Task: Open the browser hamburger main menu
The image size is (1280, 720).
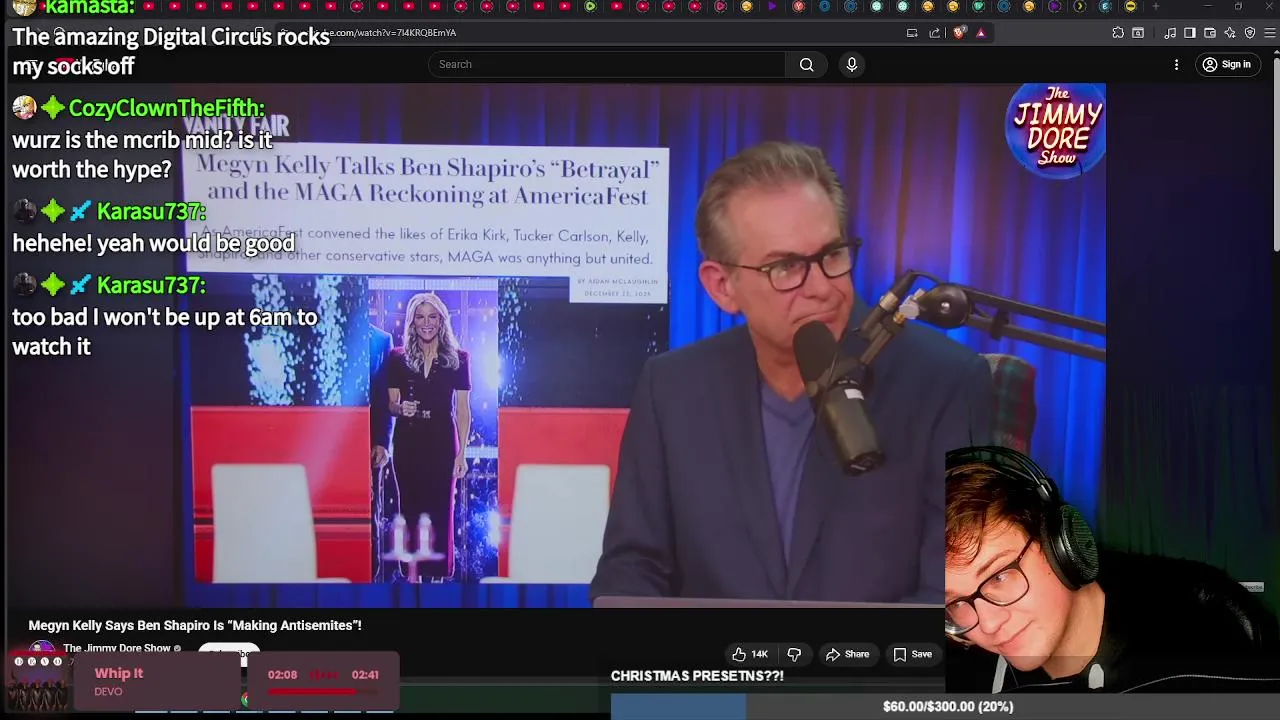Action: 1270,33
